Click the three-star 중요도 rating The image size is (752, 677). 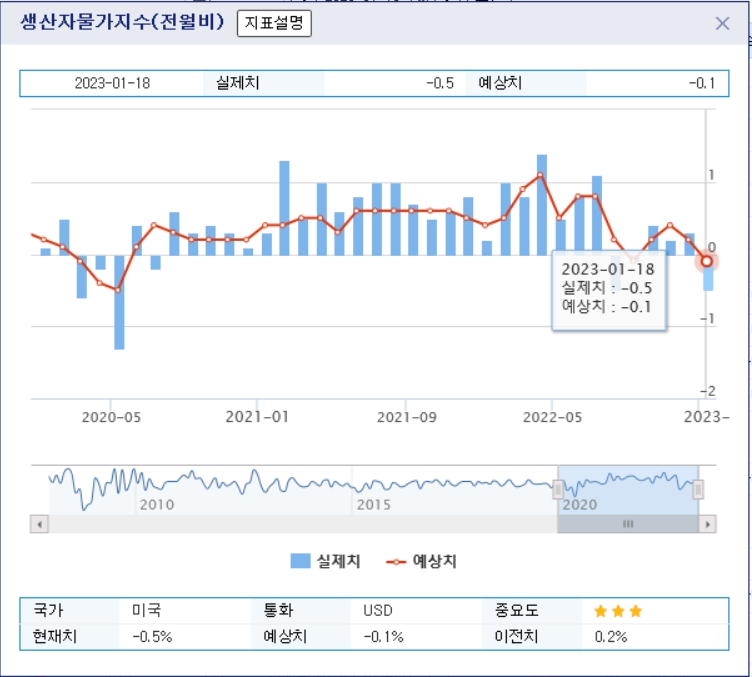click(x=618, y=611)
